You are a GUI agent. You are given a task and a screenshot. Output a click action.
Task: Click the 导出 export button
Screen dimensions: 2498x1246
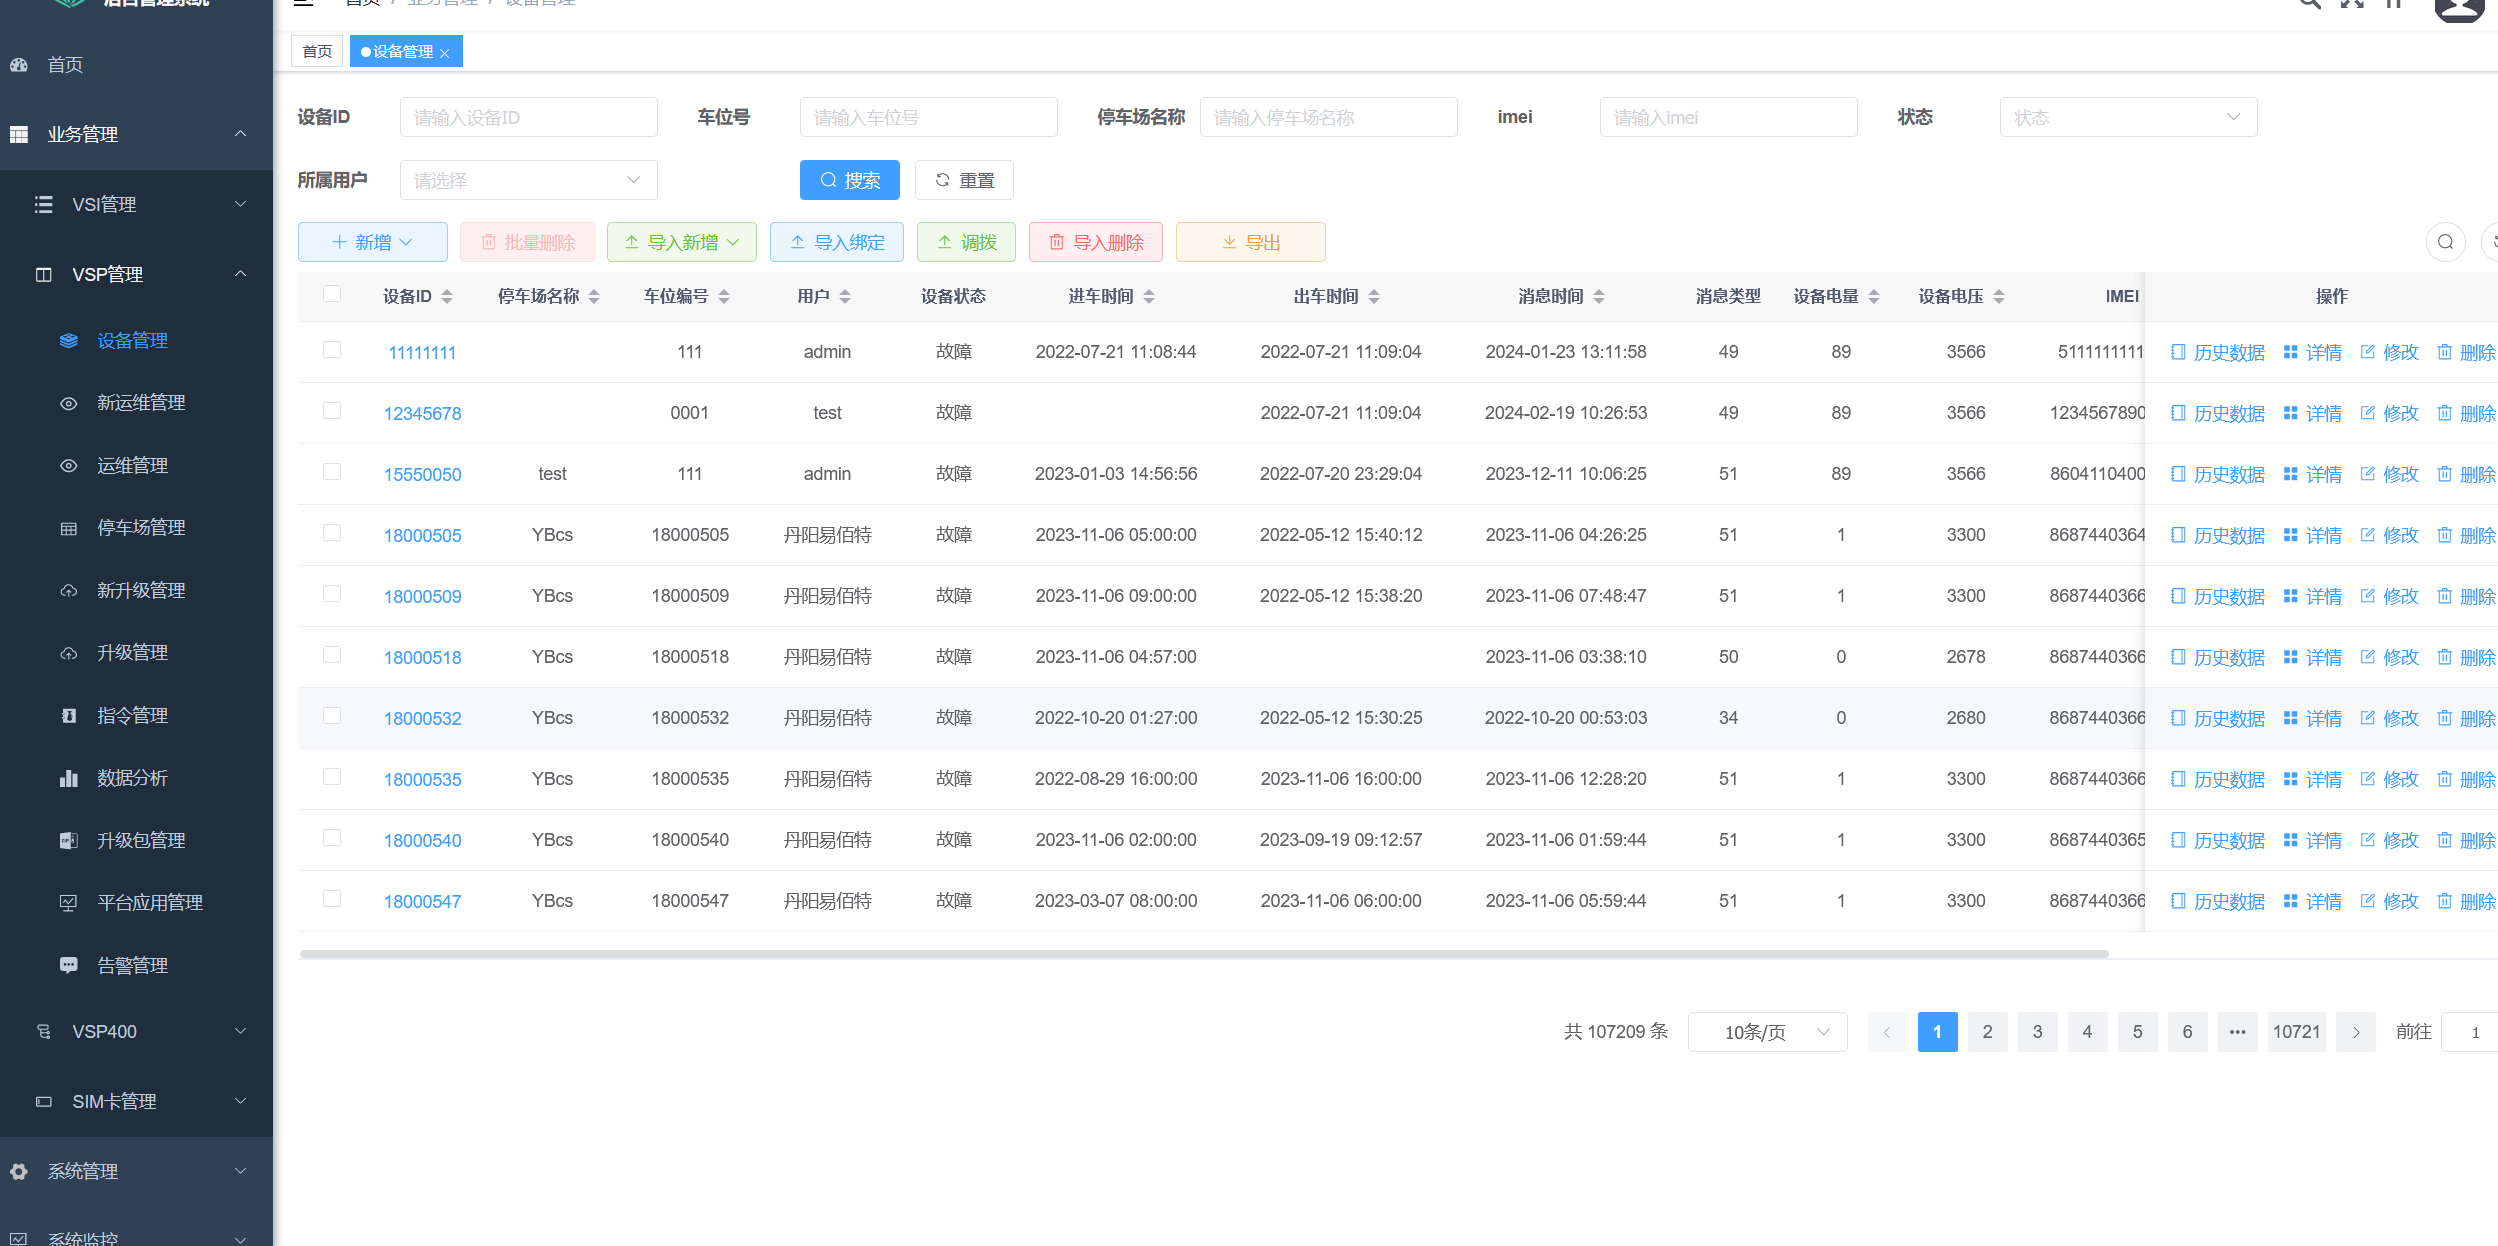point(1250,242)
